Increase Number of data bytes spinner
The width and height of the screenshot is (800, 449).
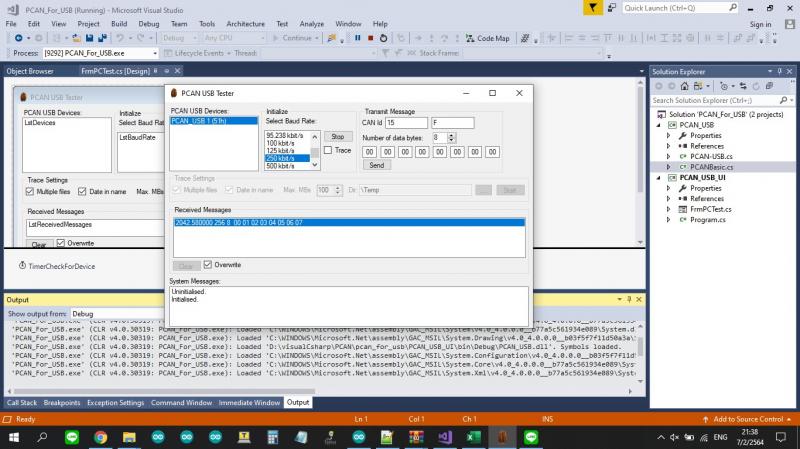click(x=451, y=135)
